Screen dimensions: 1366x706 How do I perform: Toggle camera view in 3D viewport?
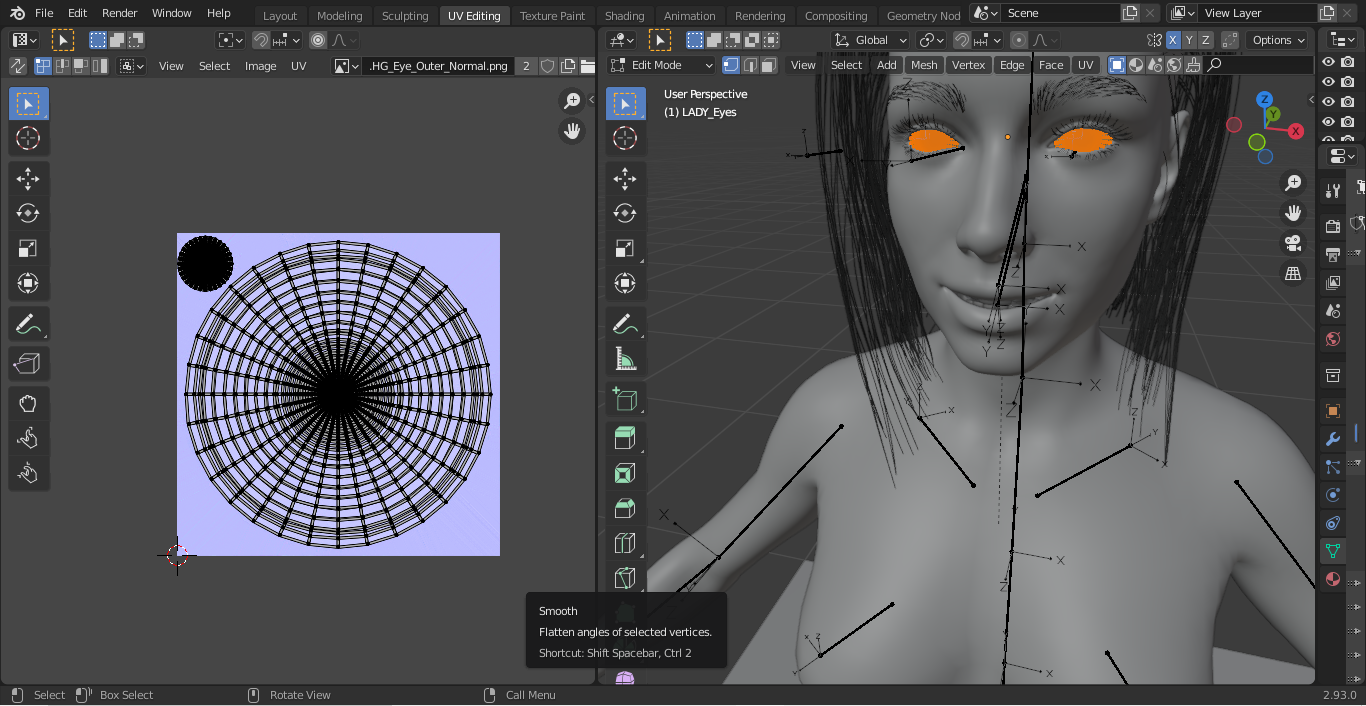point(1293,243)
